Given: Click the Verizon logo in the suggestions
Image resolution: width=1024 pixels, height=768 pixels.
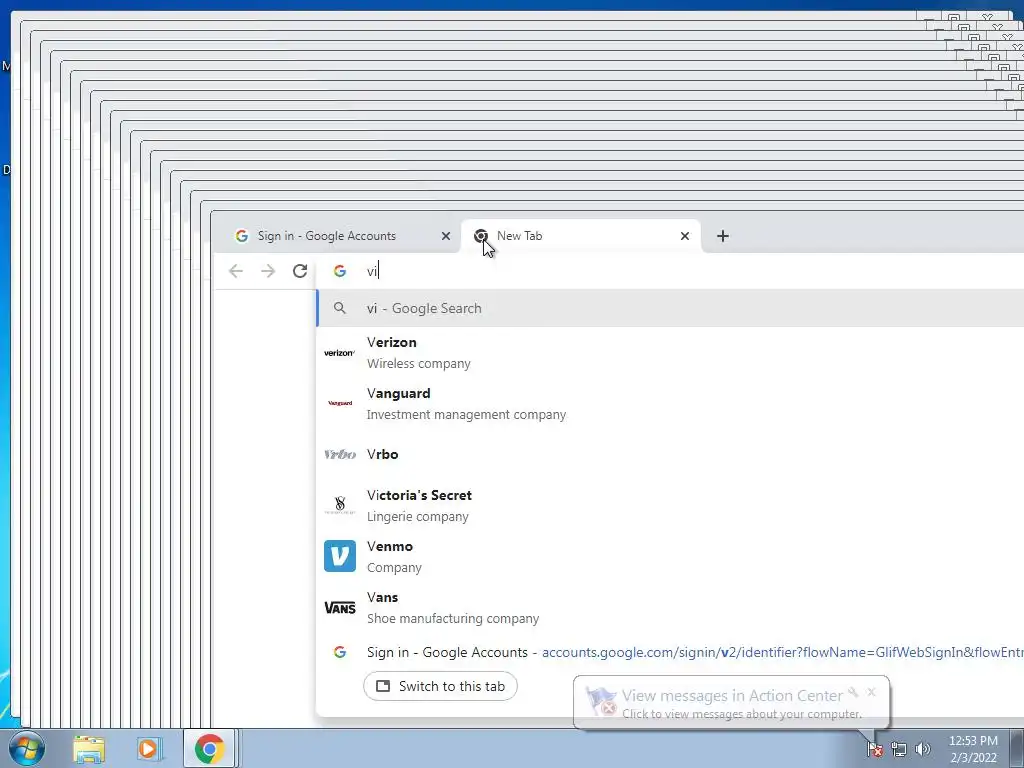Looking at the screenshot, I should (x=340, y=353).
